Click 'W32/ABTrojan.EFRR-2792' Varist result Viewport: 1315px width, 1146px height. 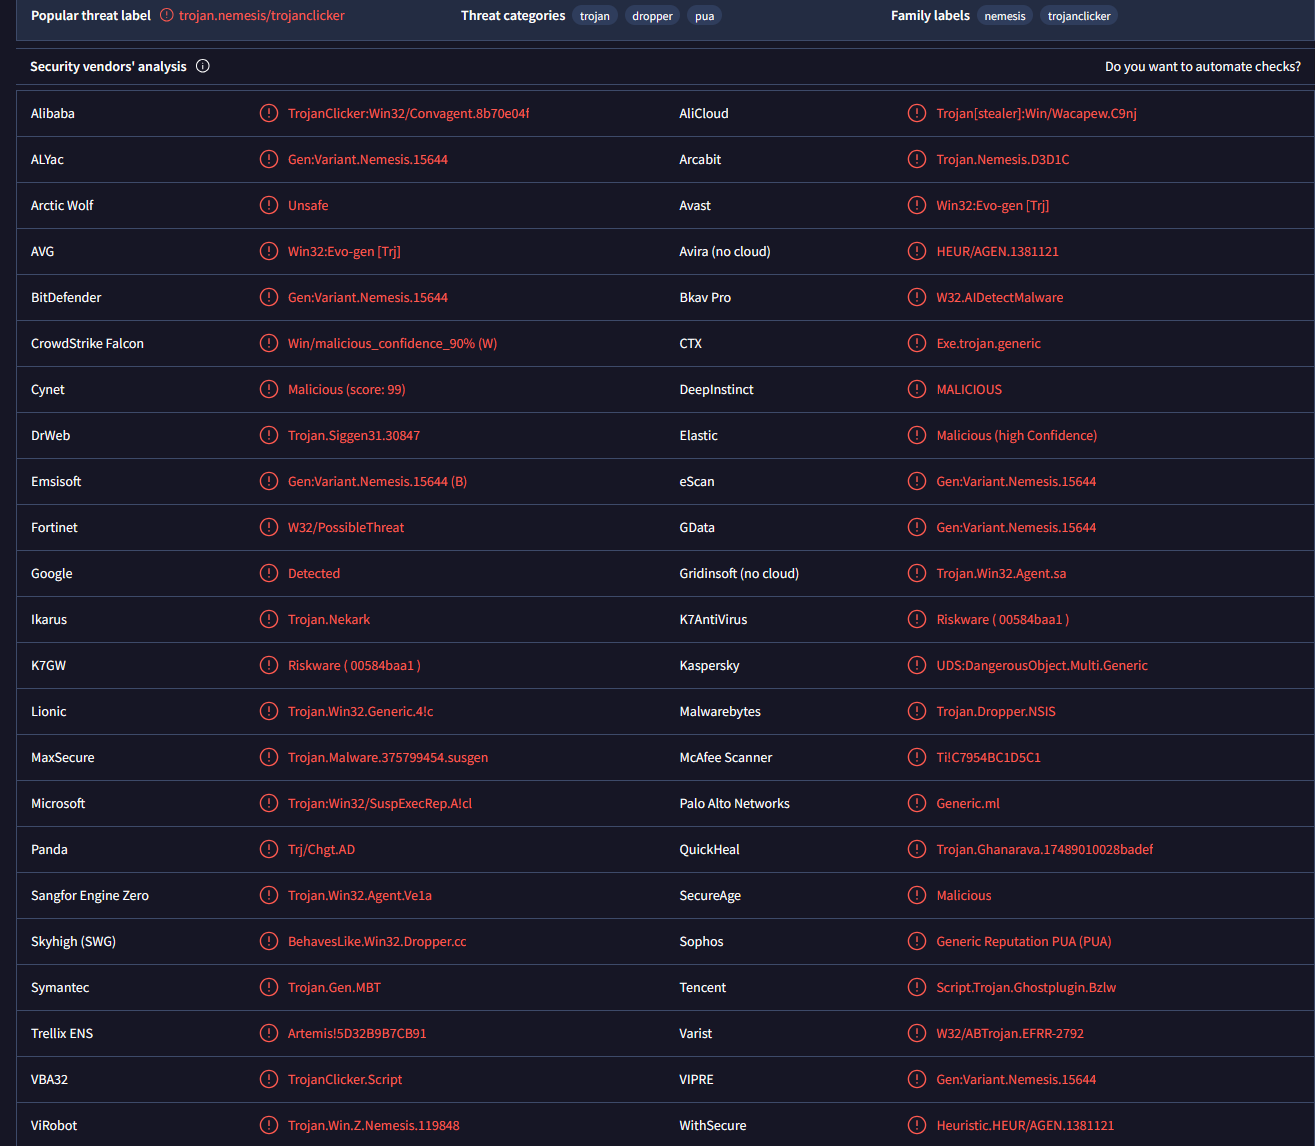[x=1010, y=1033]
